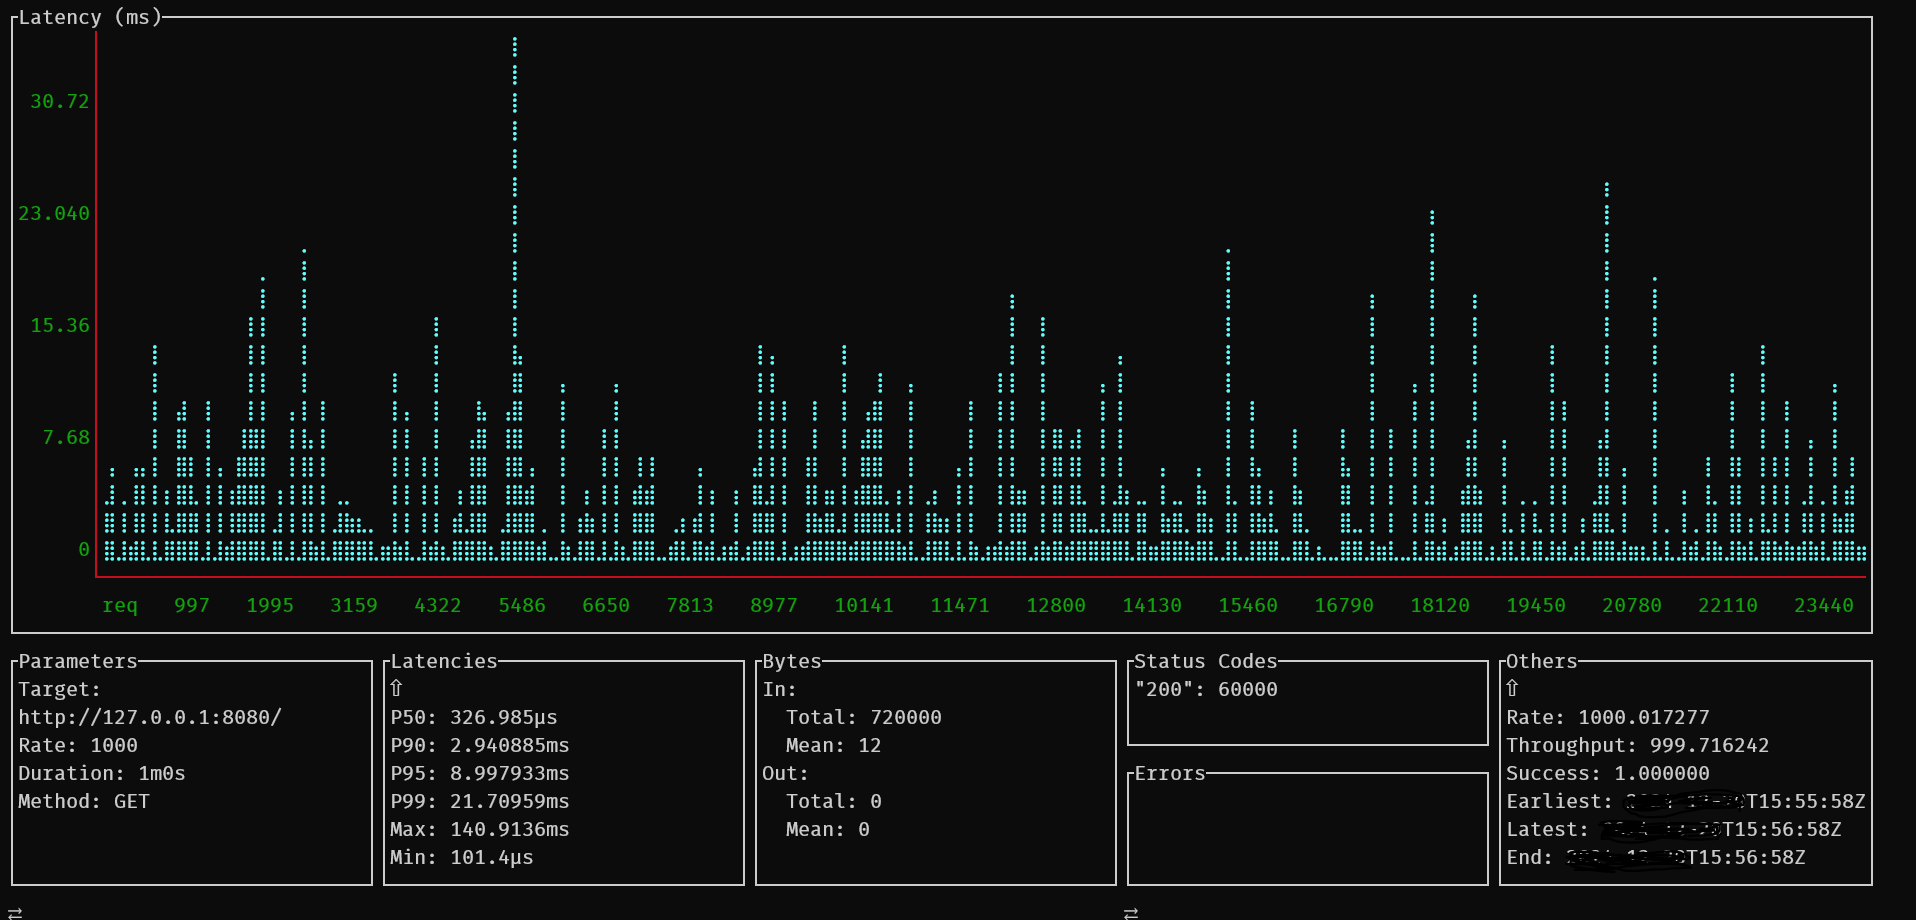Screen dimensions: 1916x920
Task: Select the P90: 2.940885ms entry
Action: tap(480, 745)
